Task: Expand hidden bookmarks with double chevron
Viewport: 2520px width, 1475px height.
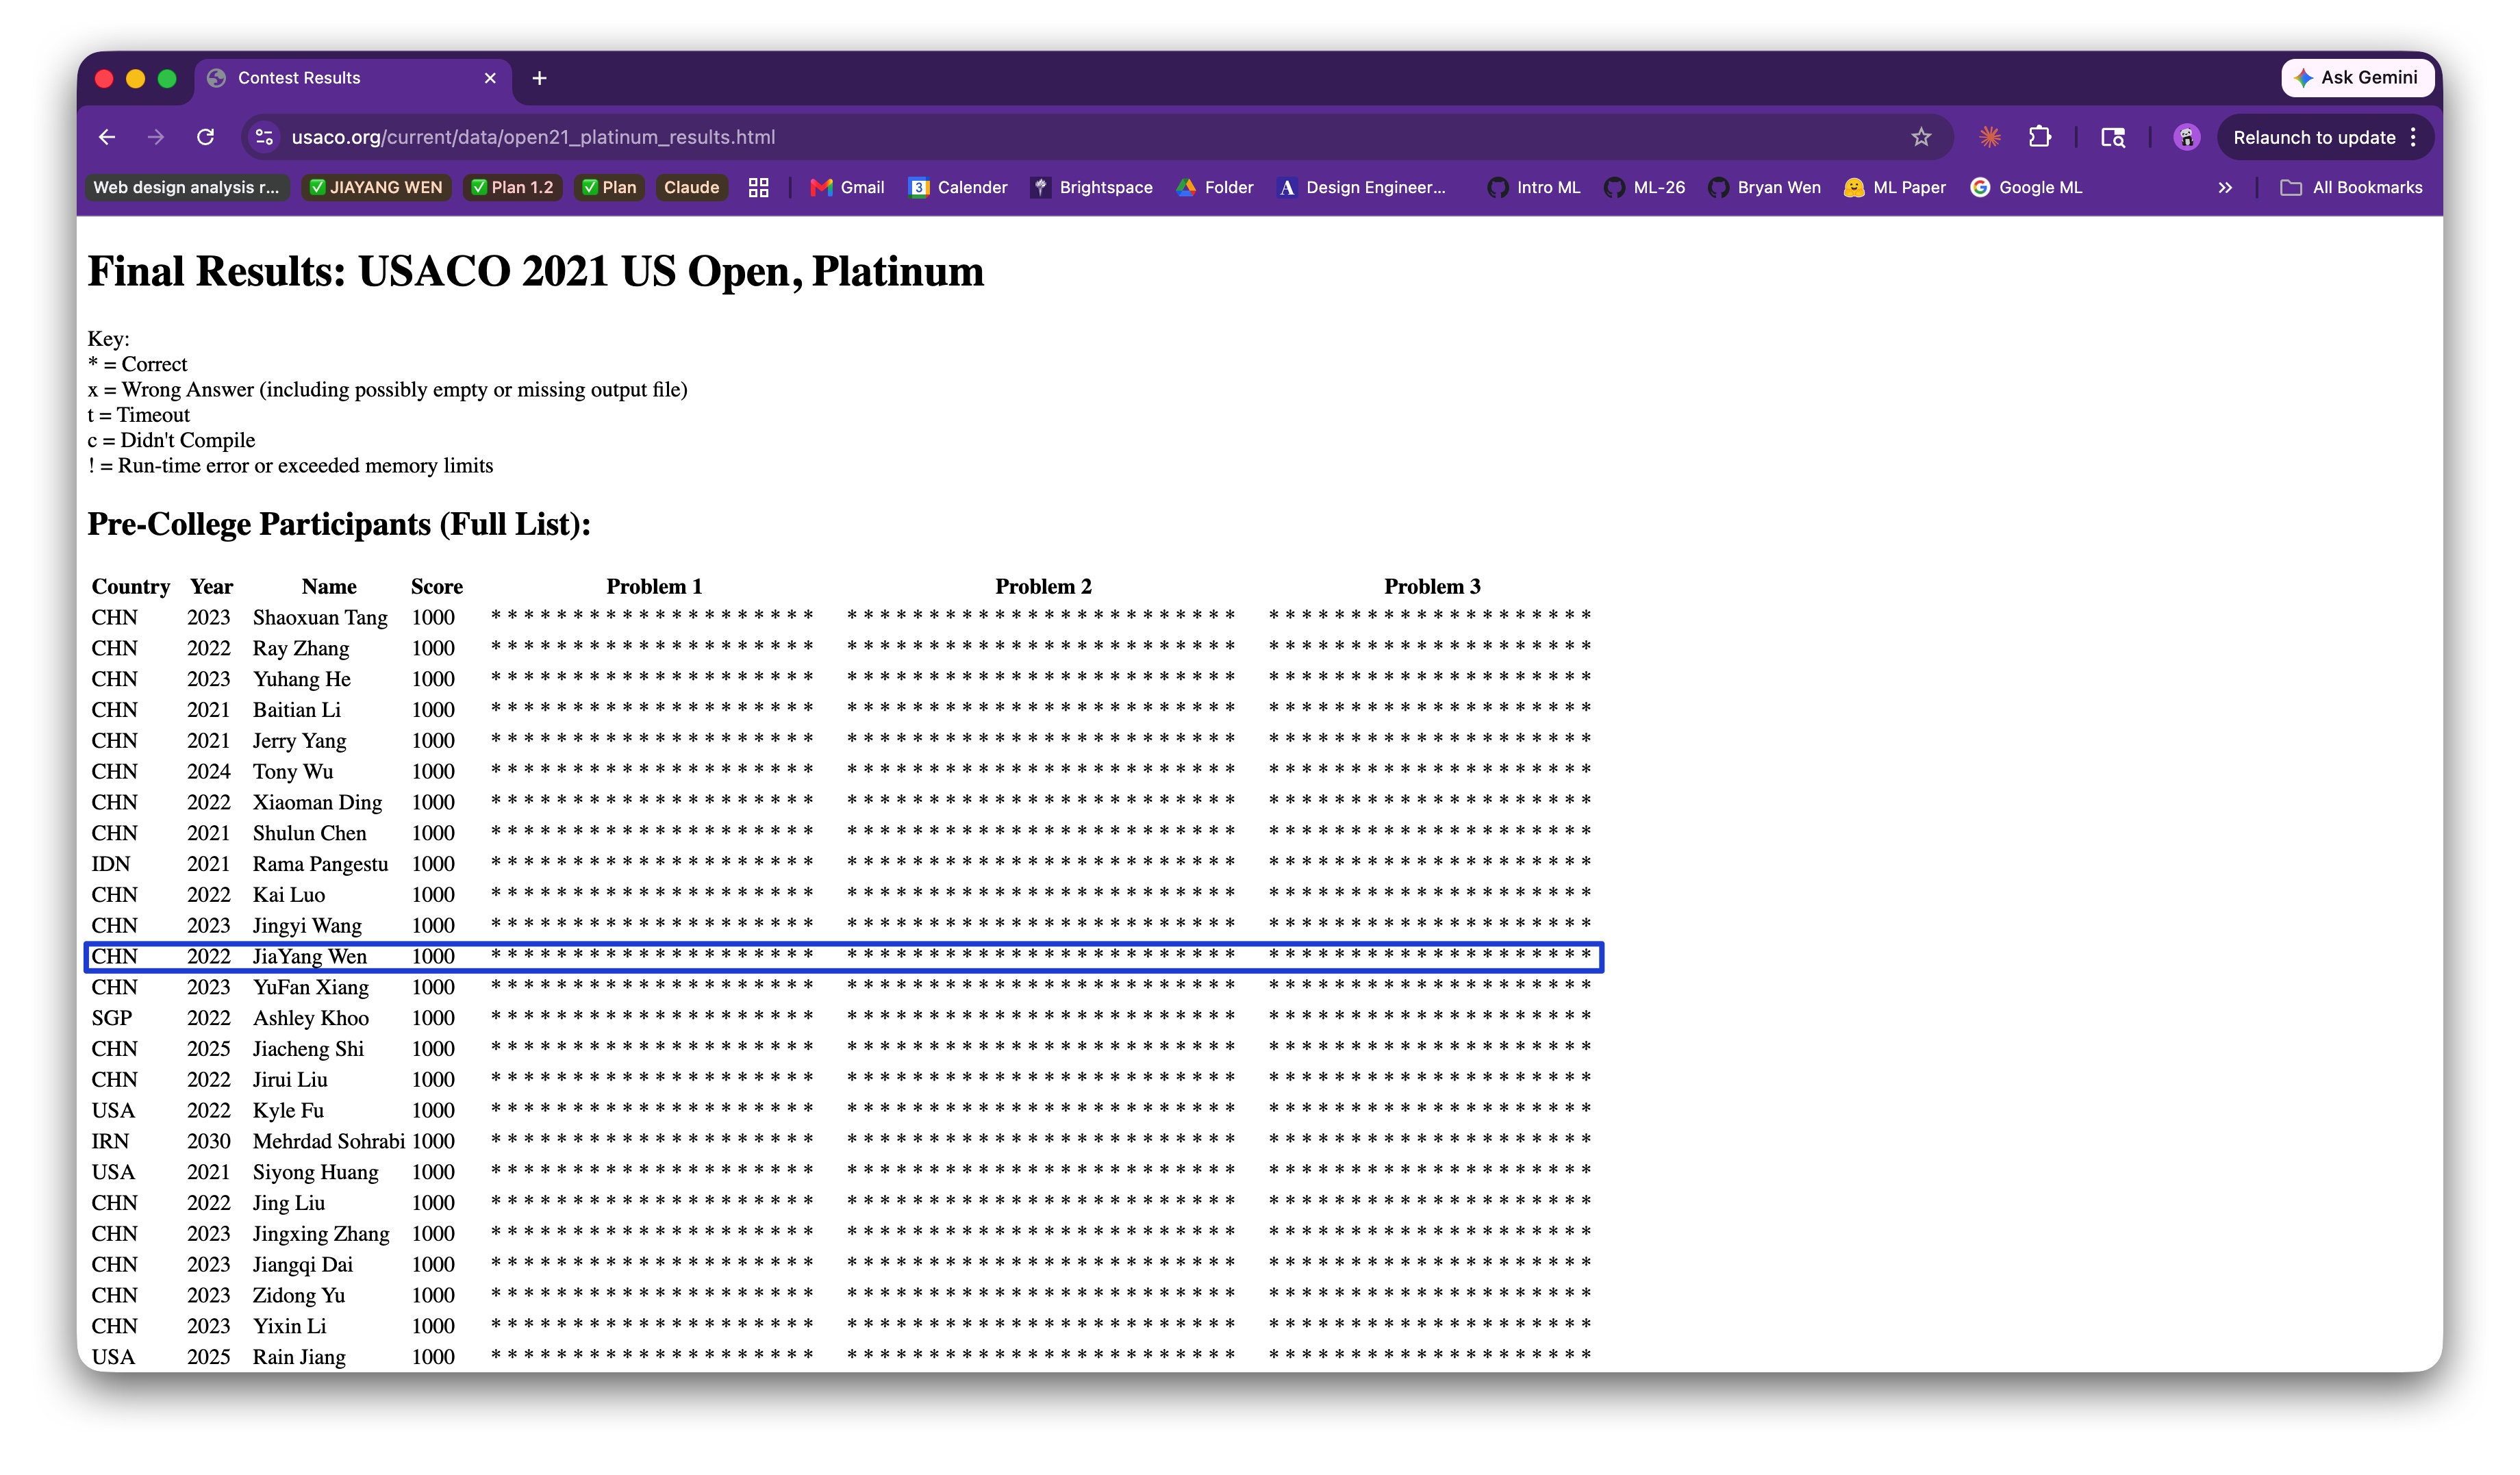Action: (x=2224, y=187)
